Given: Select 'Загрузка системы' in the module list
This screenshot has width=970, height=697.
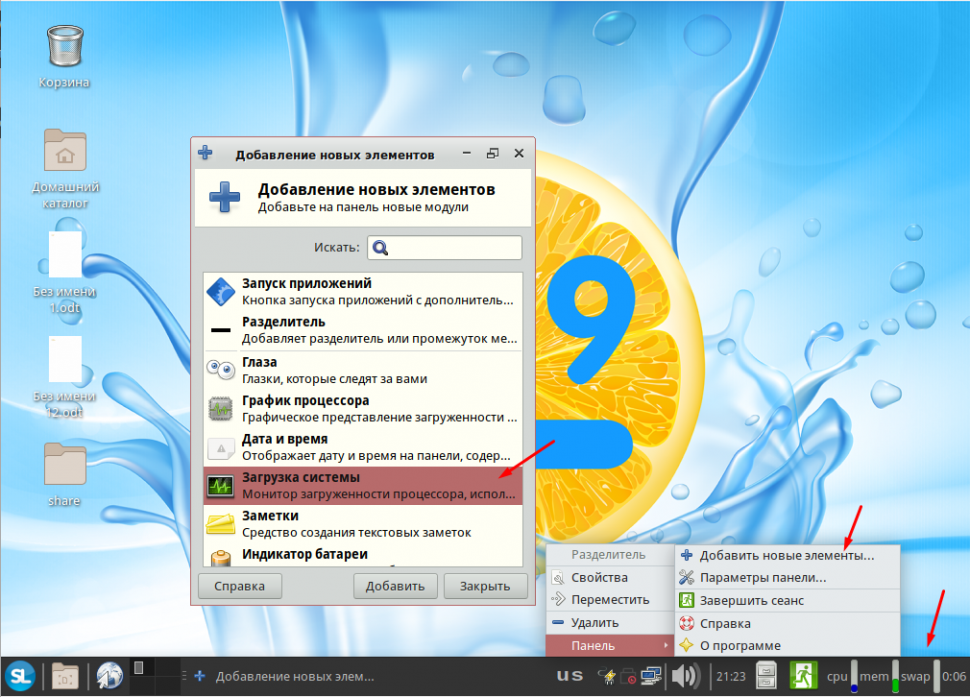Looking at the screenshot, I should (x=362, y=486).
